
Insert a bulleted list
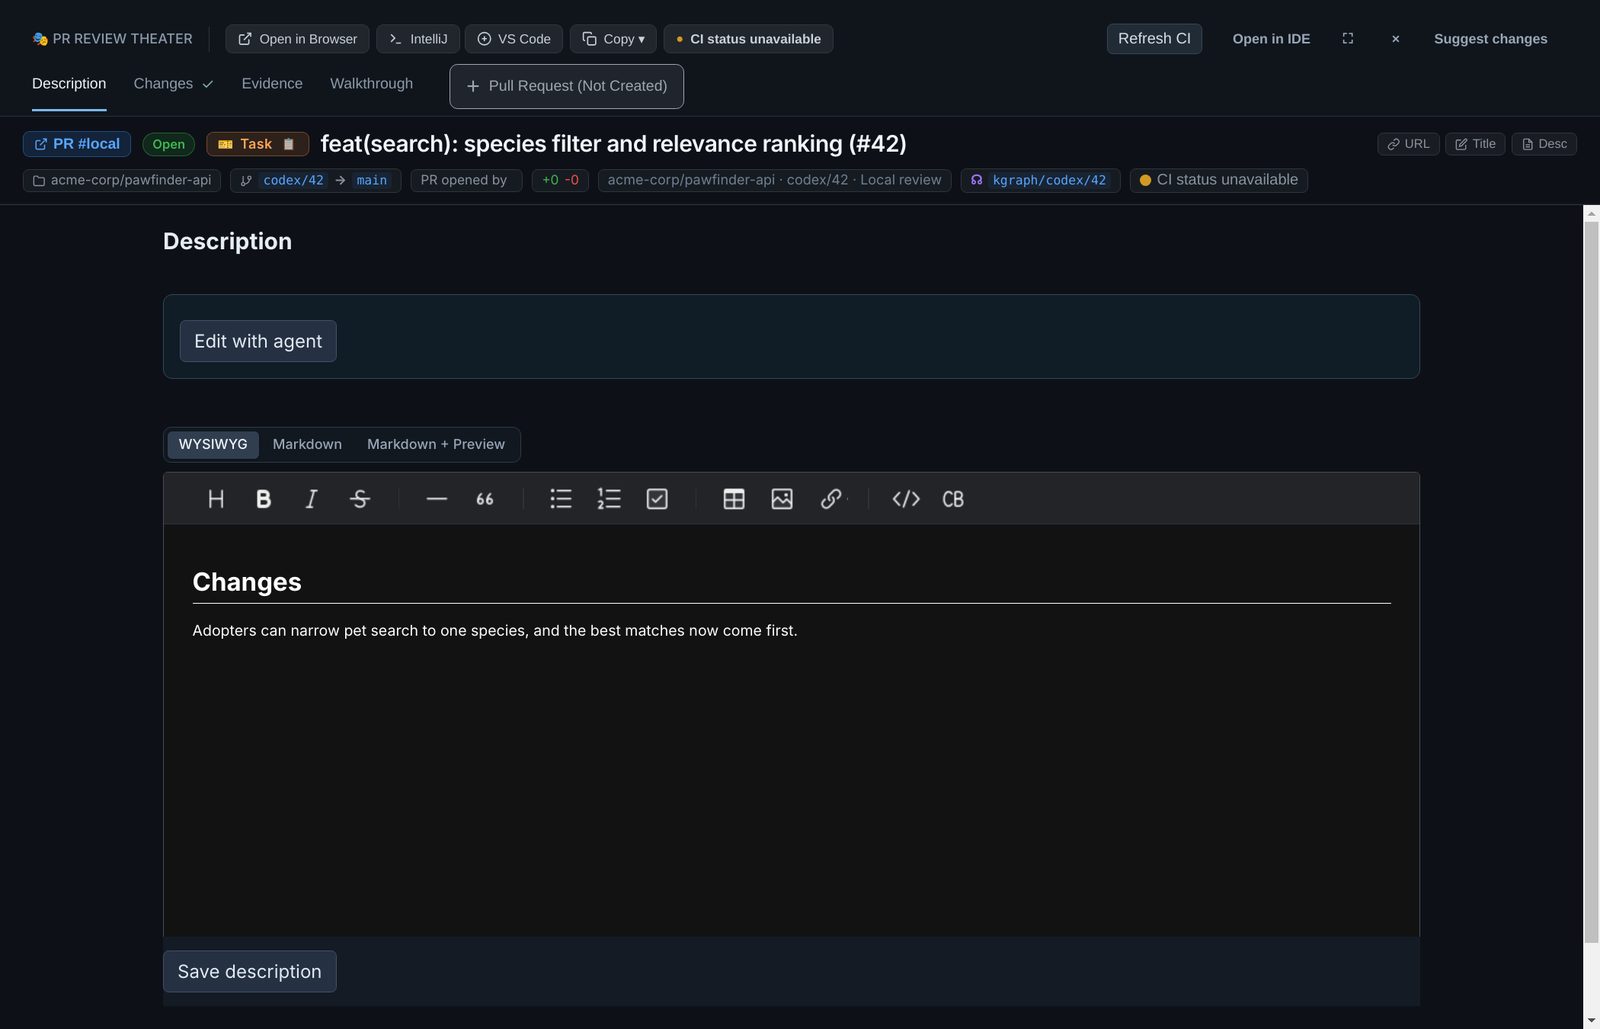tap(561, 499)
